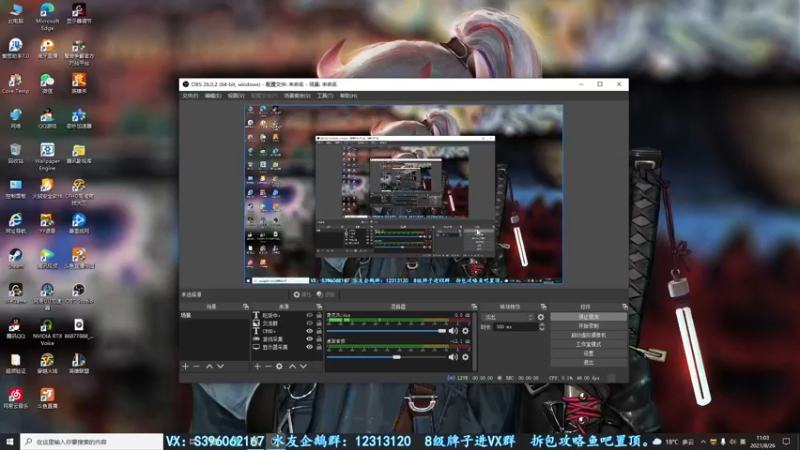Screen dimensions: 800x450
Task: Click the Stop Streaming button
Action: pyautogui.click(x=588, y=317)
